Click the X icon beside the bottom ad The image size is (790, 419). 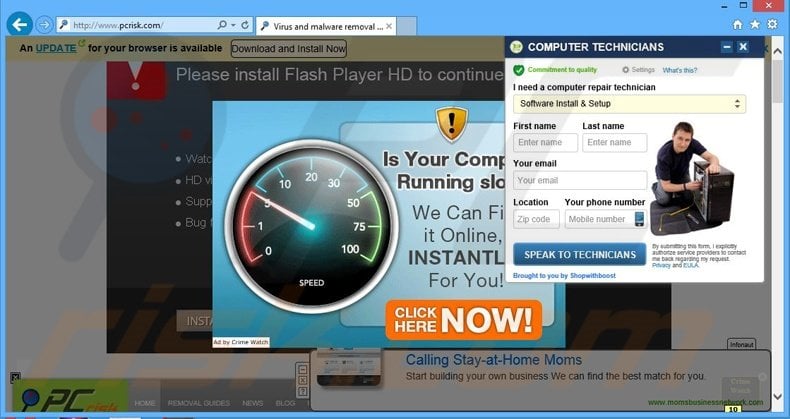pyautogui.click(x=303, y=381)
